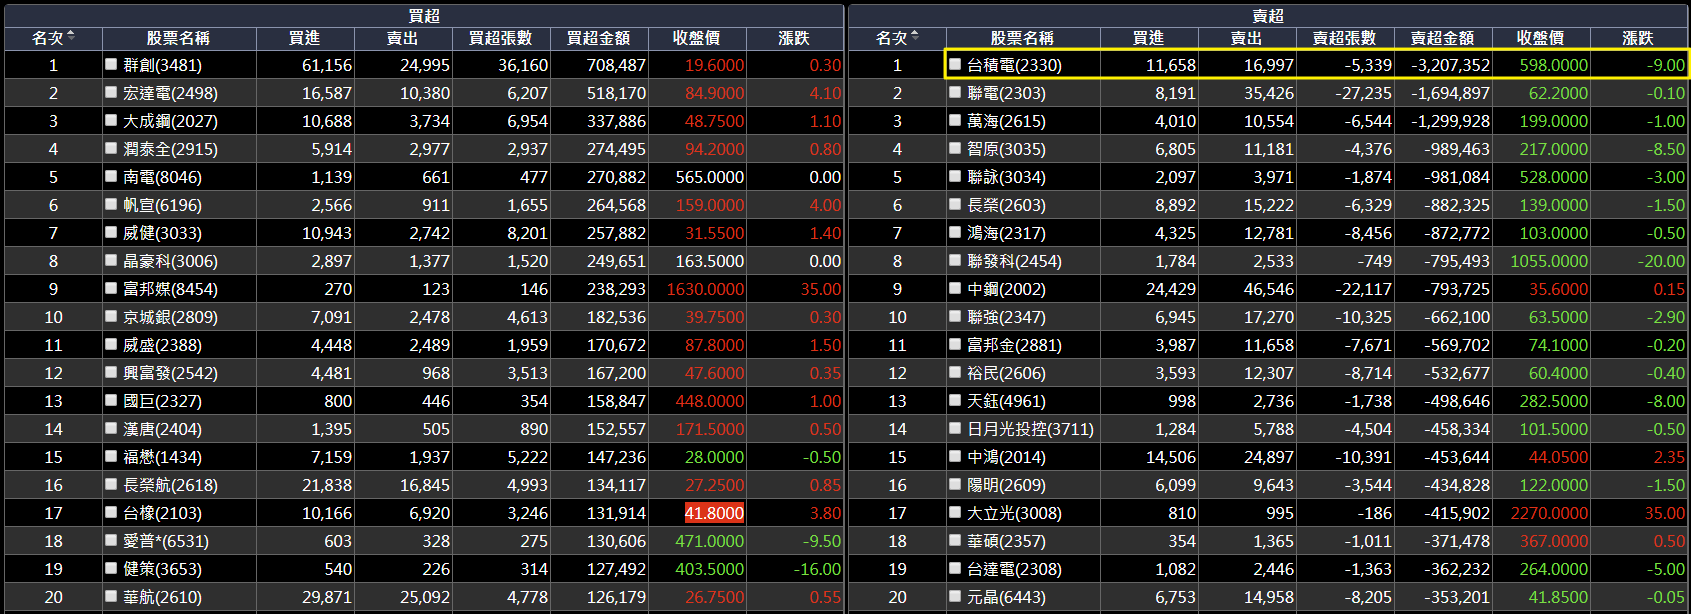
Task: Open stock 裕民(2606) row
Action: tap(1268, 372)
